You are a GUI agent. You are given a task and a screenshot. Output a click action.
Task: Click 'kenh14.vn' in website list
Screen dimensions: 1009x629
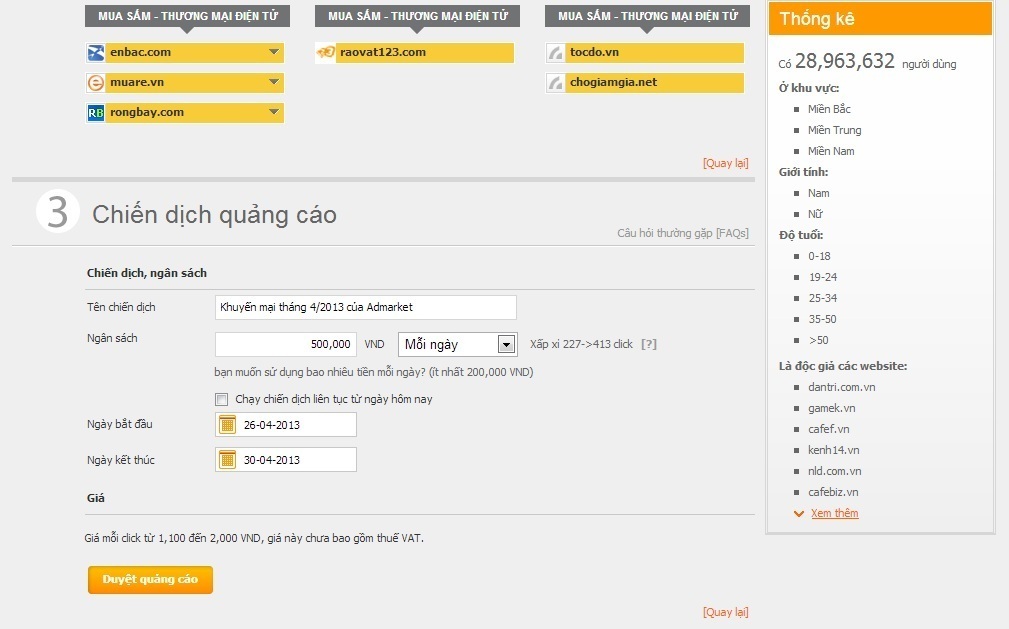click(833, 450)
